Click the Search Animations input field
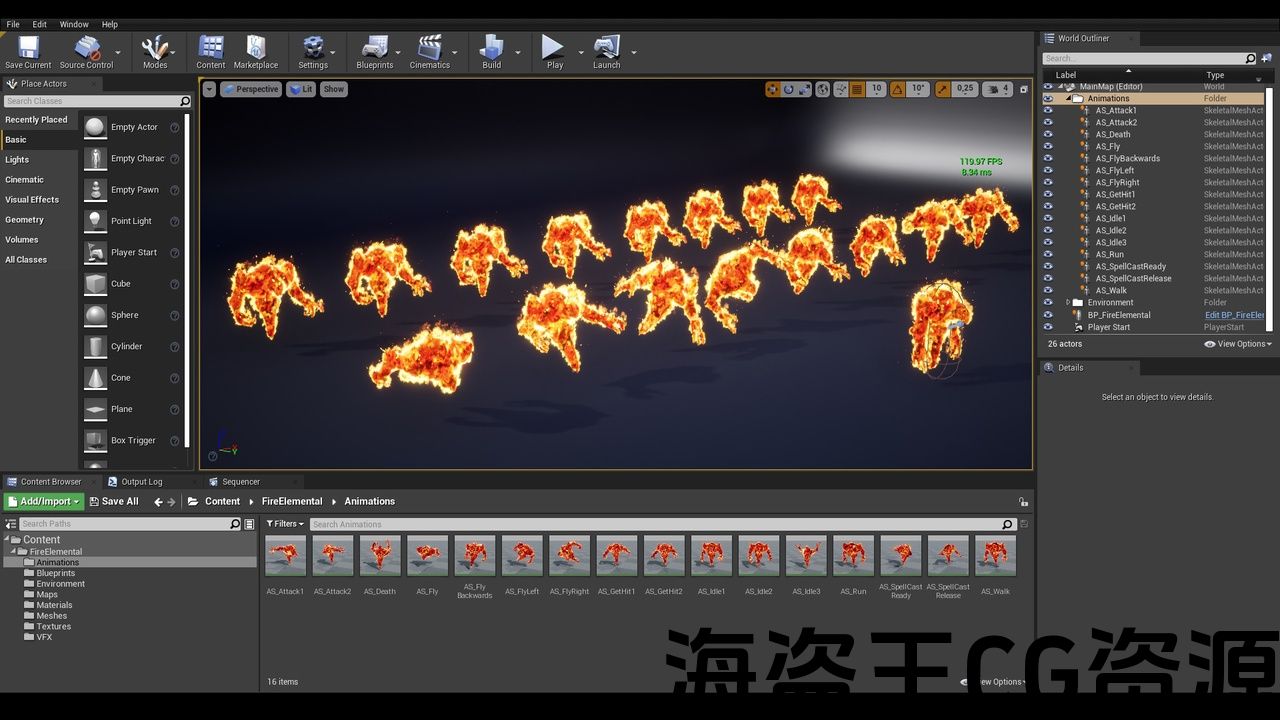The height and width of the screenshot is (720, 1280). point(655,524)
